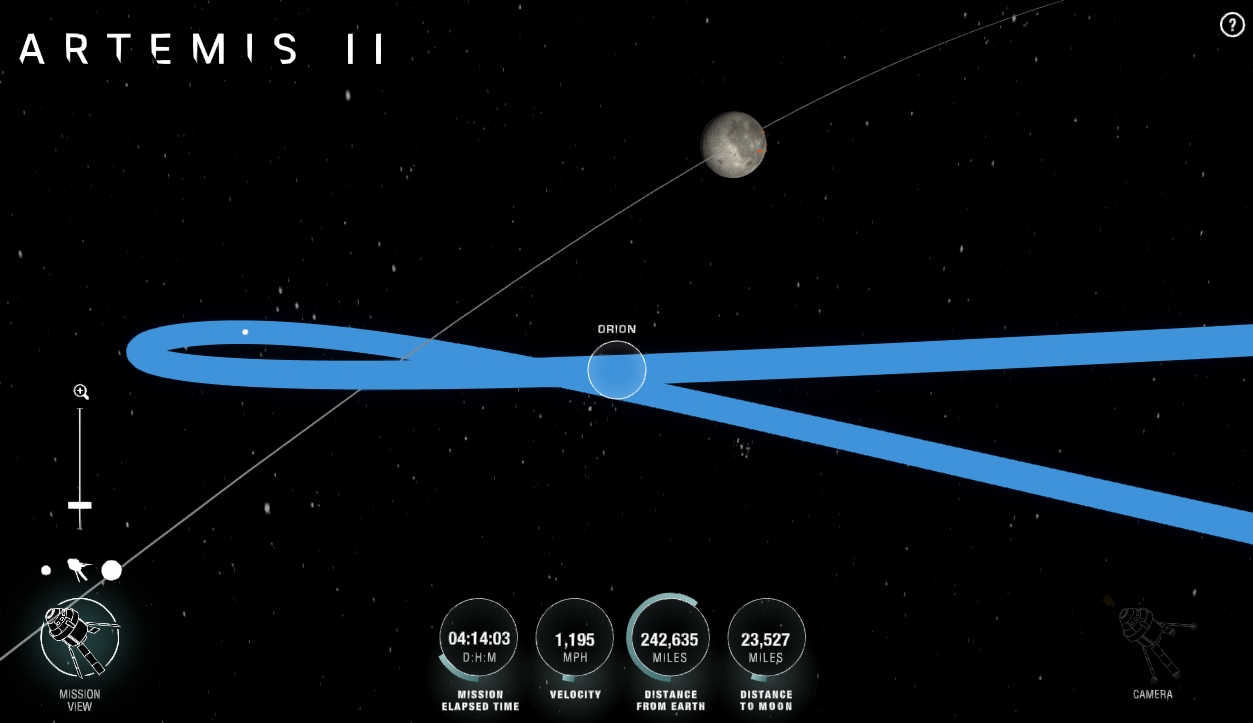The height and width of the screenshot is (723, 1253).
Task: Open the Camera spacecraft icon
Action: tap(1152, 640)
